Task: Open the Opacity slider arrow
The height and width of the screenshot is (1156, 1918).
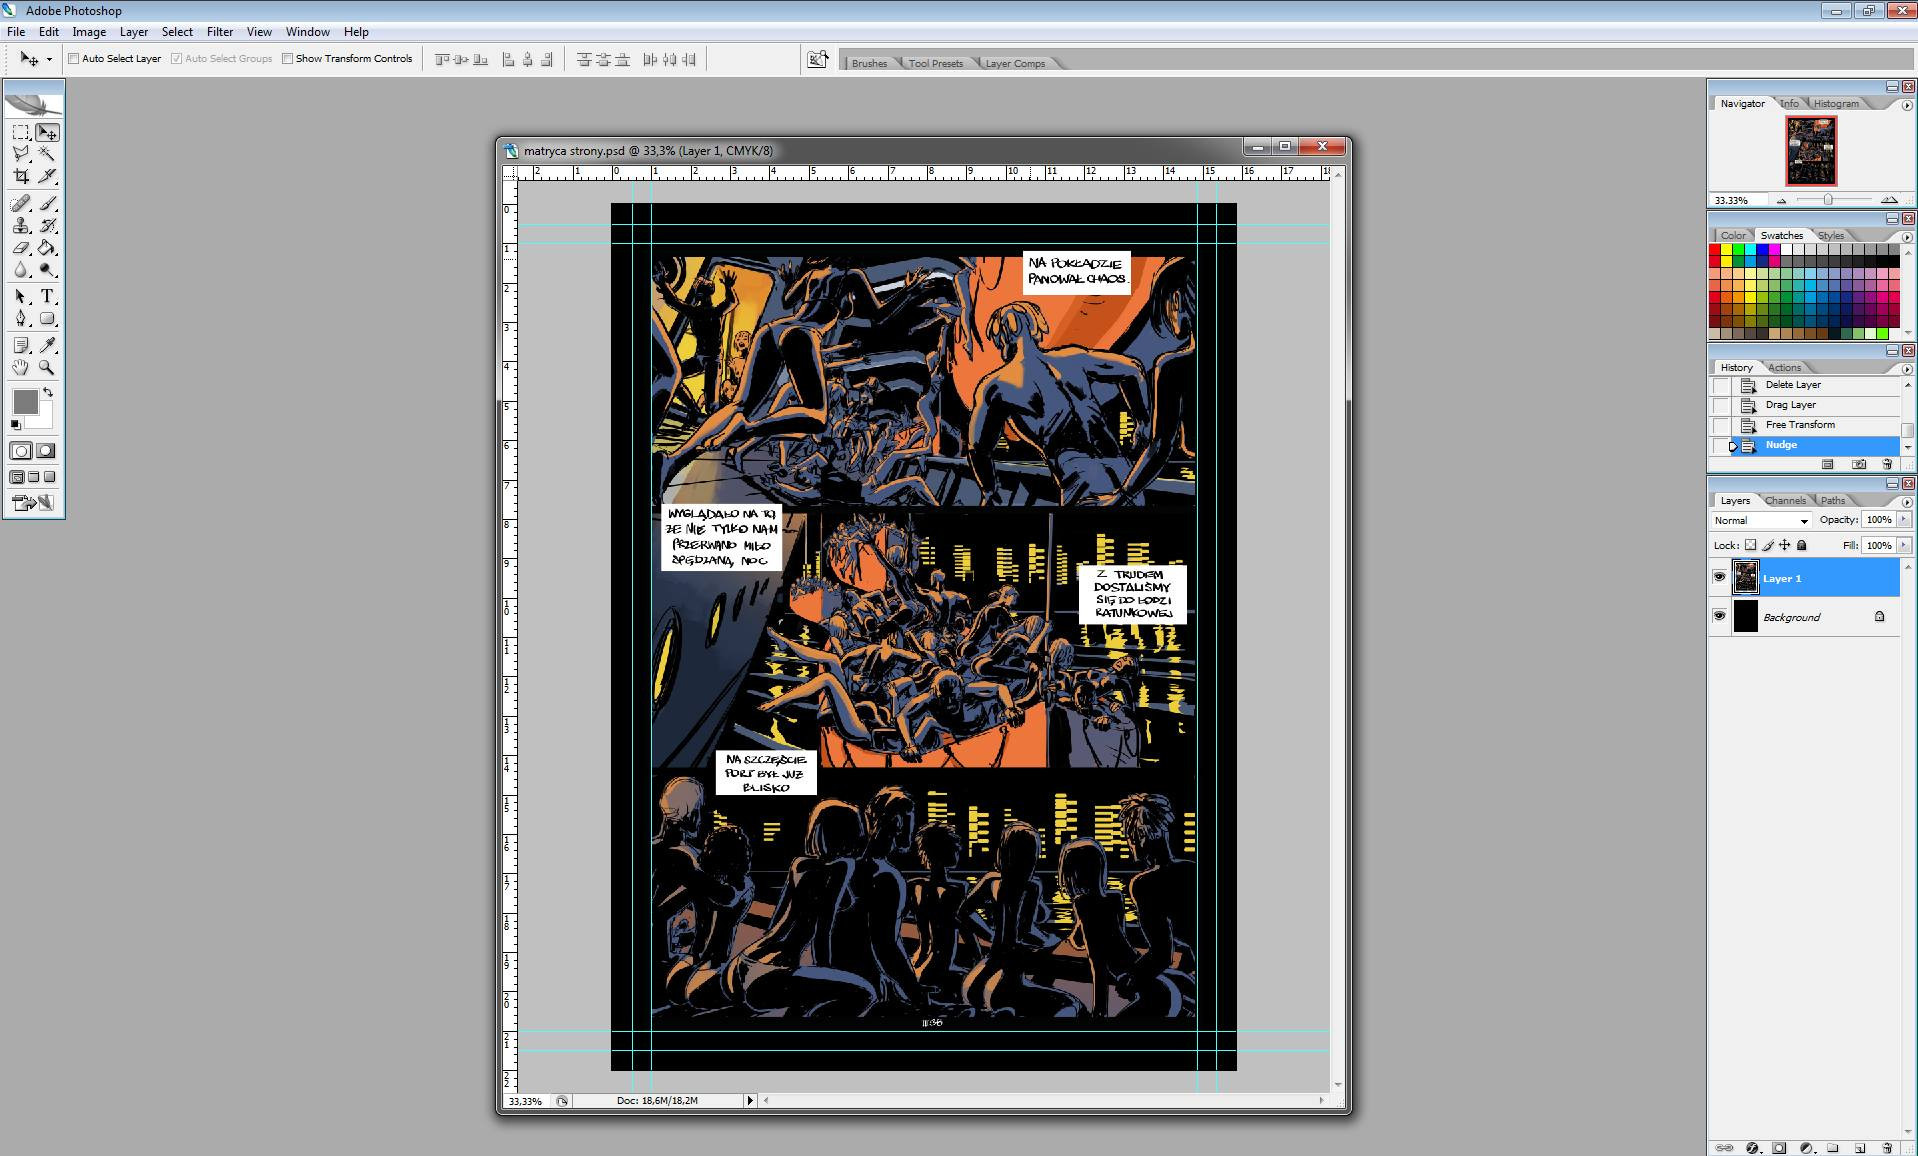Action: pos(1904,519)
